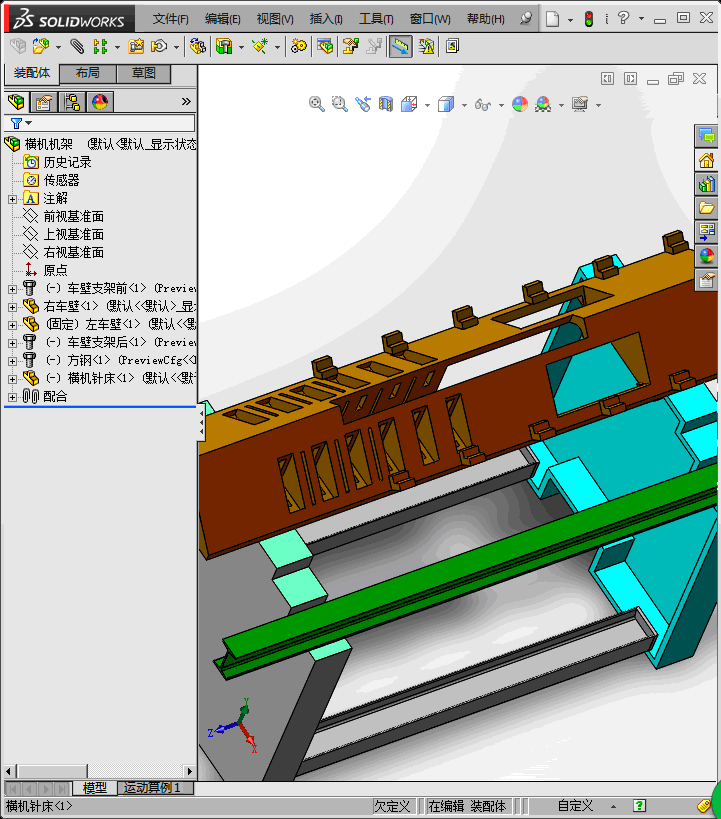The width and height of the screenshot is (721, 819).
Task: Click the tree scrollbar right arrow
Action: (x=190, y=771)
